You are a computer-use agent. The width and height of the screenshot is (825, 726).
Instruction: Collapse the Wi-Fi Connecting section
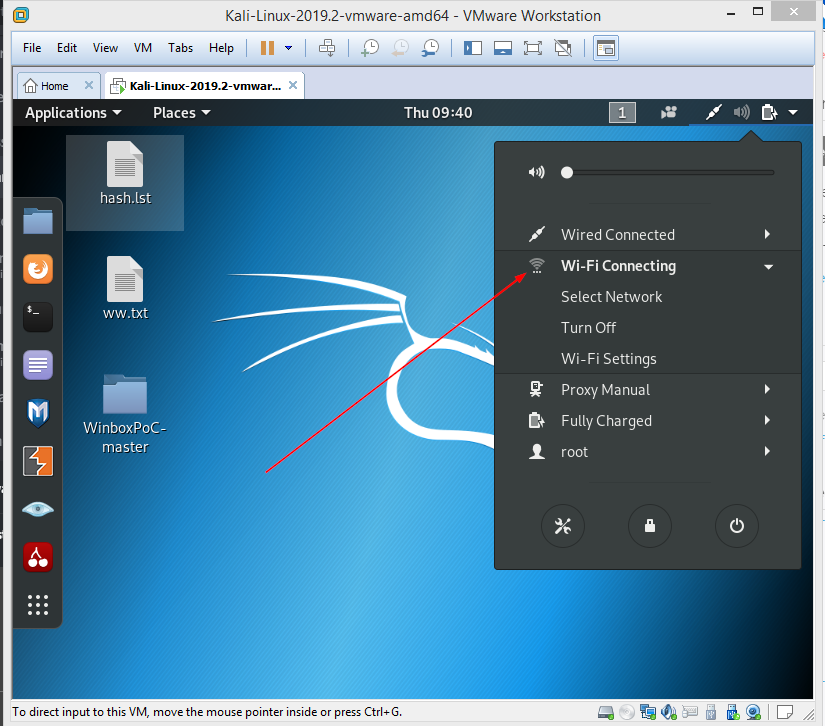(648, 266)
